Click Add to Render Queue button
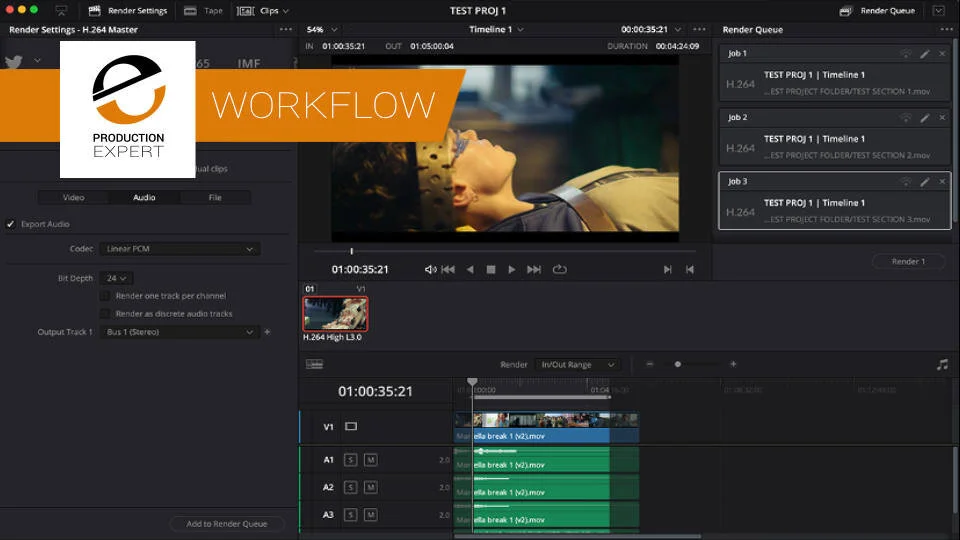Image resolution: width=960 pixels, height=540 pixels. pos(227,524)
